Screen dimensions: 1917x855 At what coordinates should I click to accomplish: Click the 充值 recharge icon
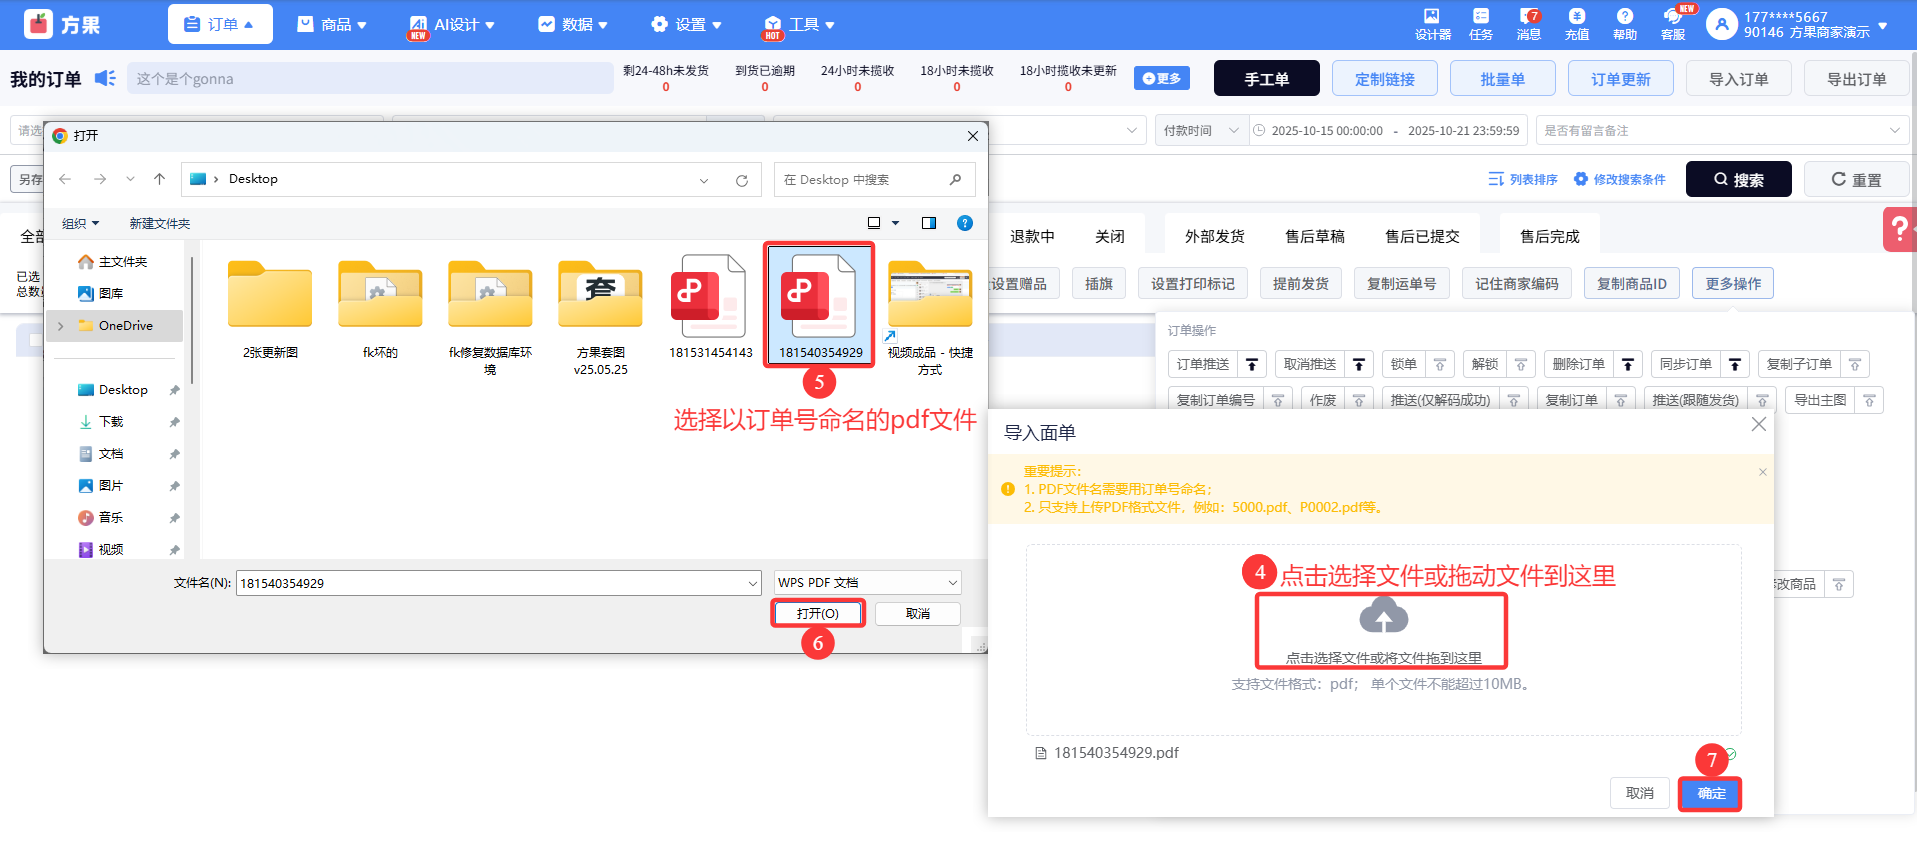coord(1577,16)
